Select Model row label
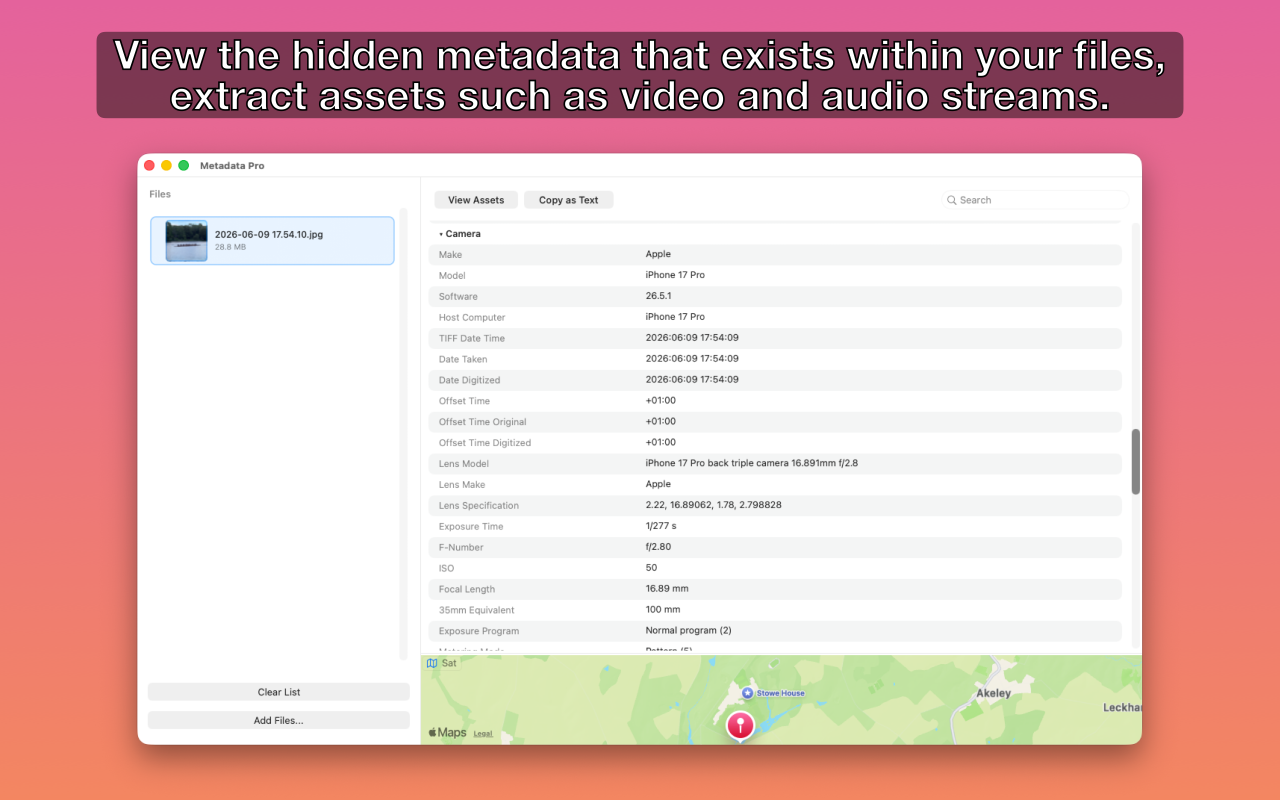Screen dimensions: 1280x800 pyautogui.click(x=452, y=275)
